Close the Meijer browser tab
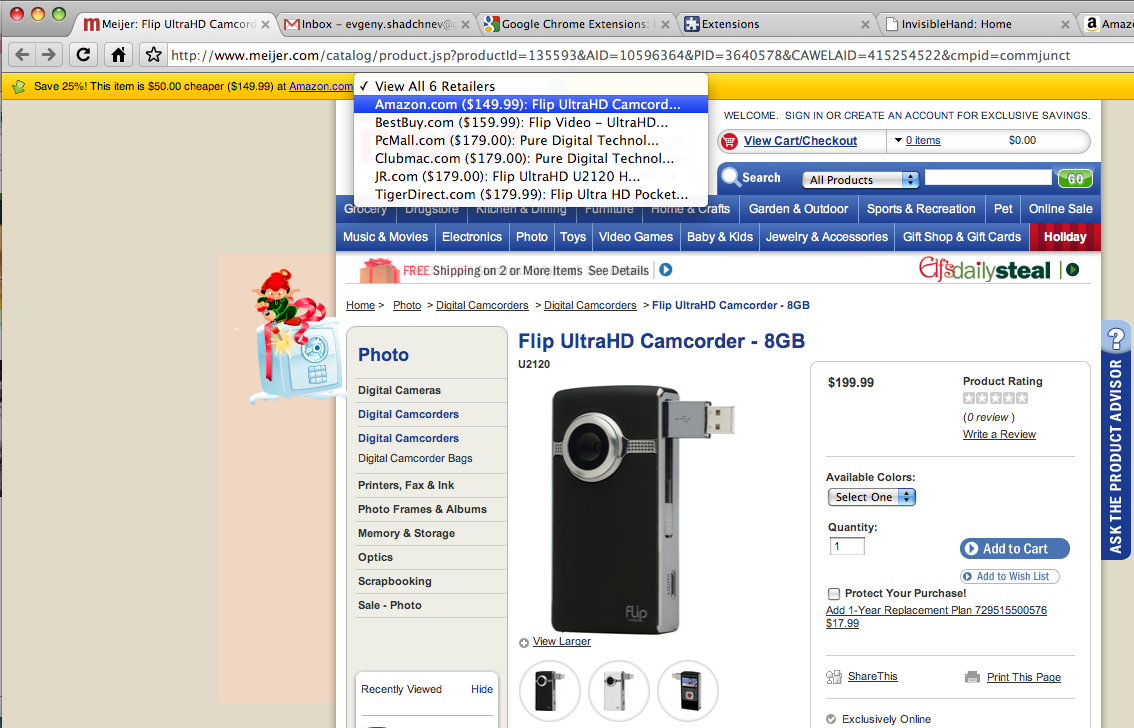Viewport: 1134px width, 728px height. tap(265, 25)
